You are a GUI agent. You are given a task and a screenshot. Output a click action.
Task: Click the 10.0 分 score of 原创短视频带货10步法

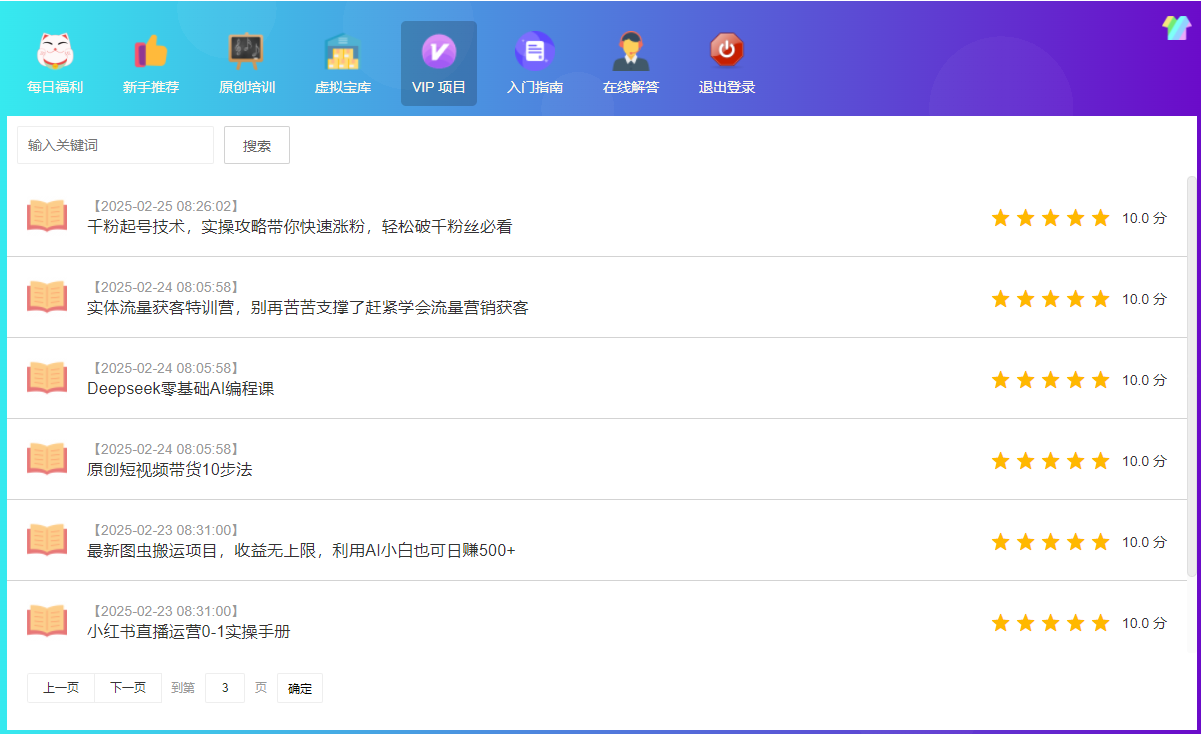(1144, 461)
